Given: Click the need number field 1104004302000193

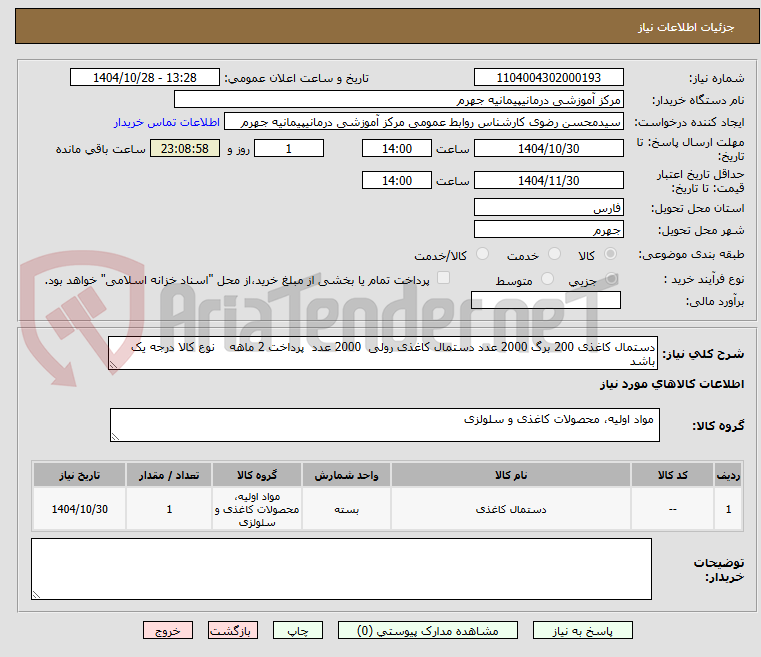Looking at the screenshot, I should [548, 78].
